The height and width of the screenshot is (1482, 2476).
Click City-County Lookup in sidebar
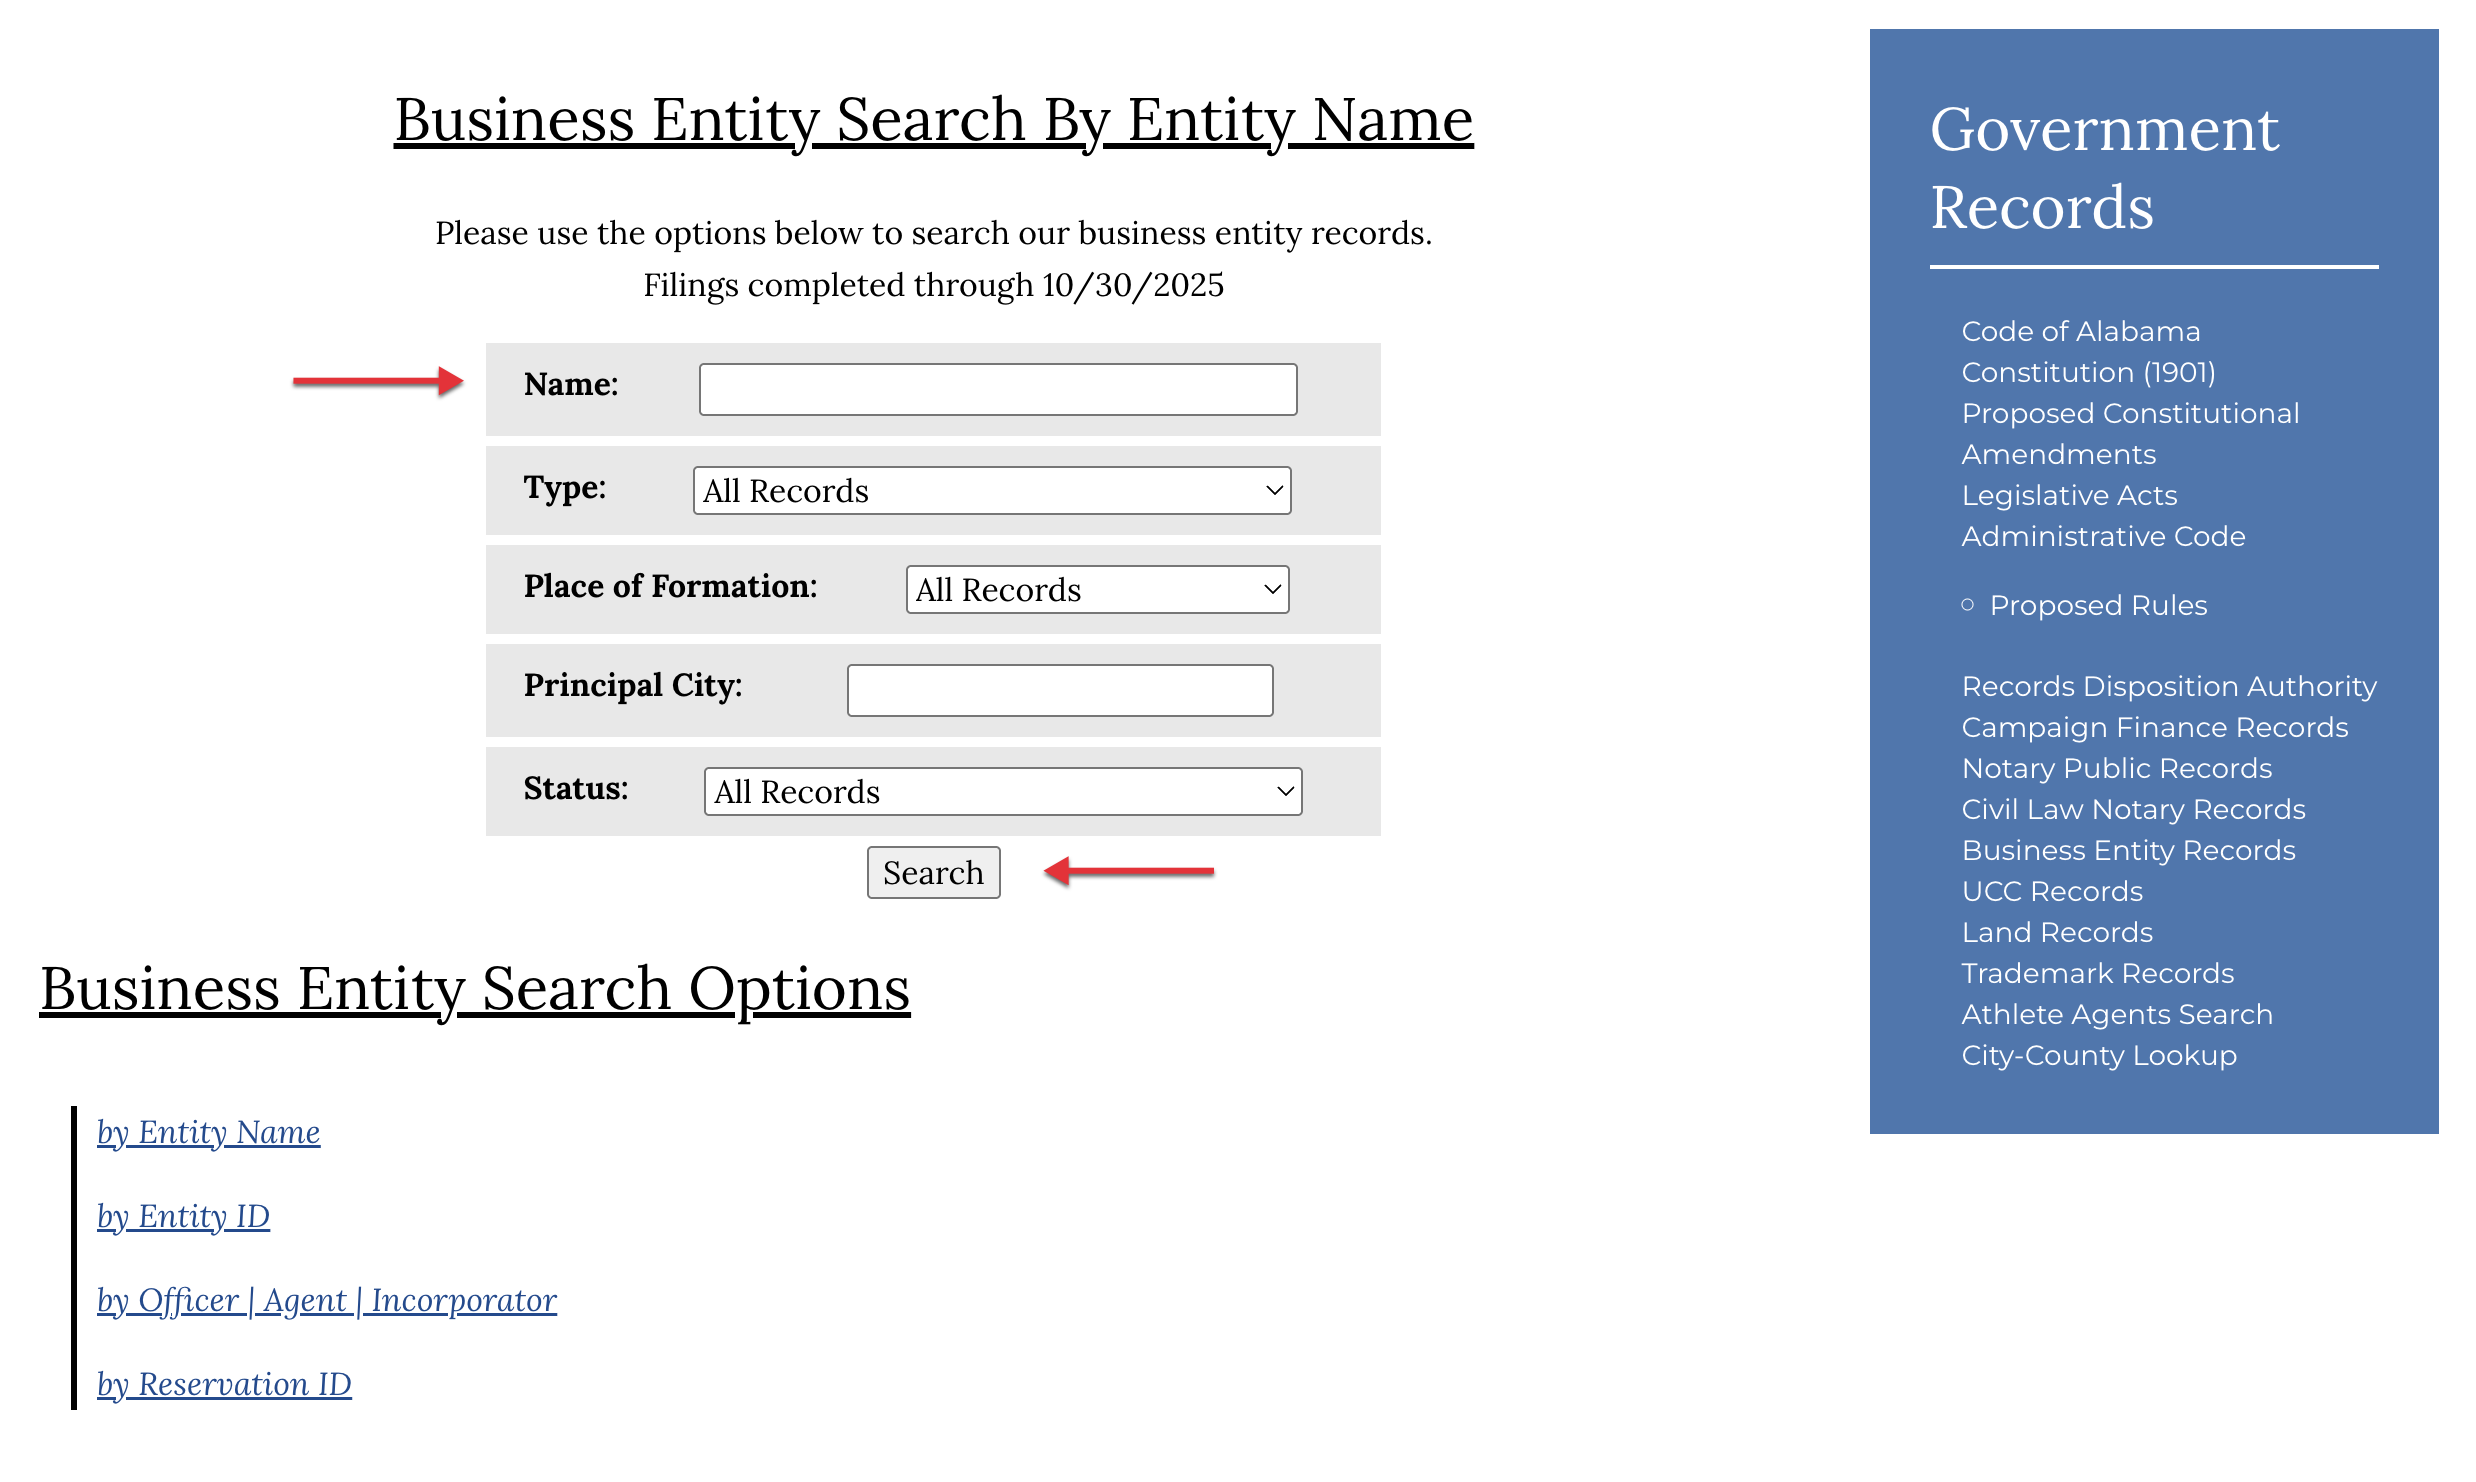pyautogui.click(x=2098, y=1055)
